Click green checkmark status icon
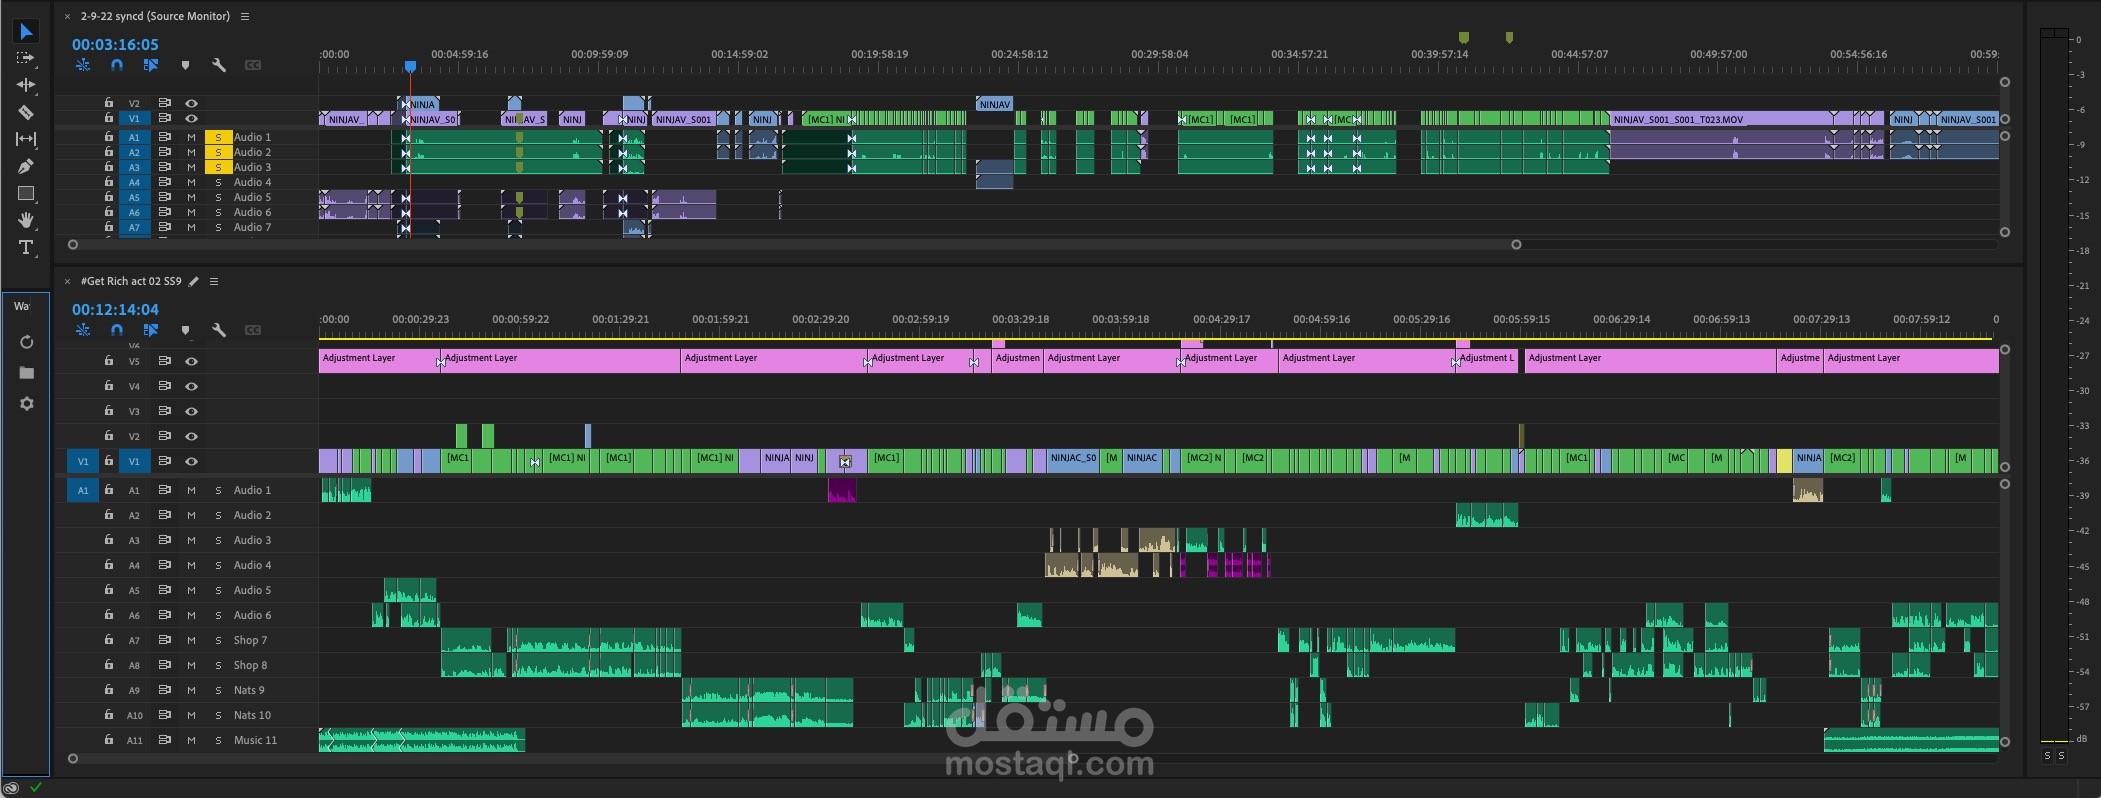Viewport: 2101px width, 798px height. click(x=36, y=788)
